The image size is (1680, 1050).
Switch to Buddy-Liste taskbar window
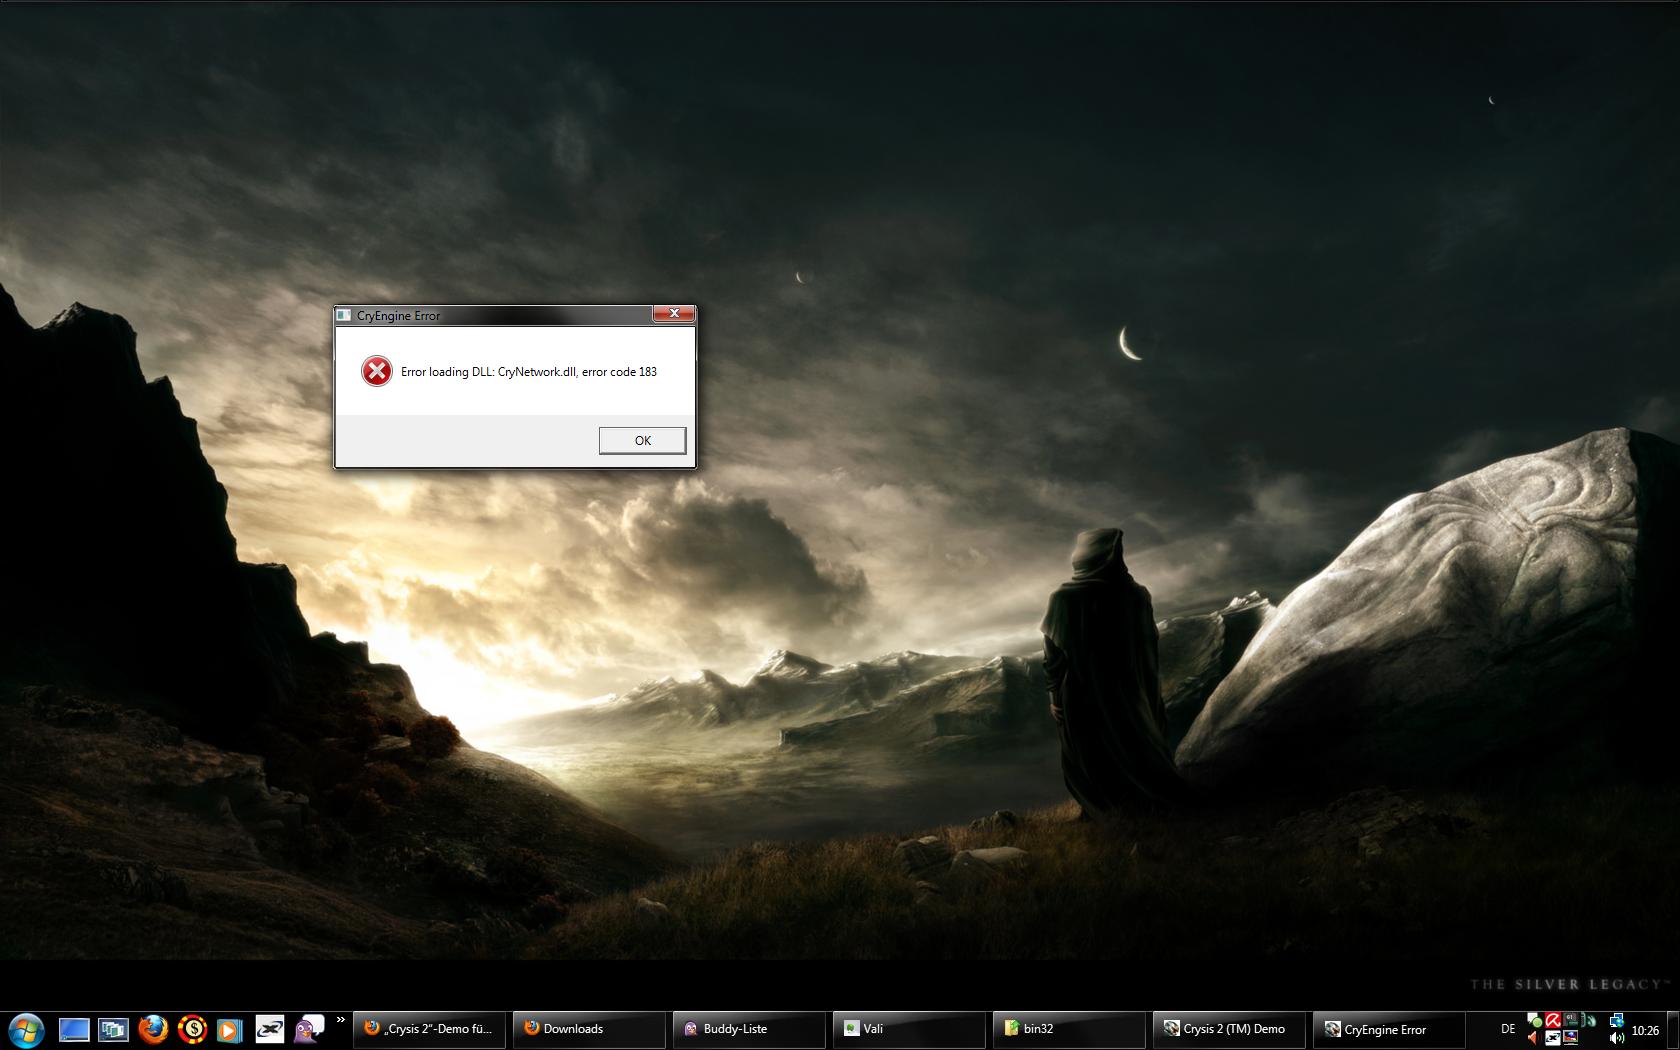click(749, 1029)
